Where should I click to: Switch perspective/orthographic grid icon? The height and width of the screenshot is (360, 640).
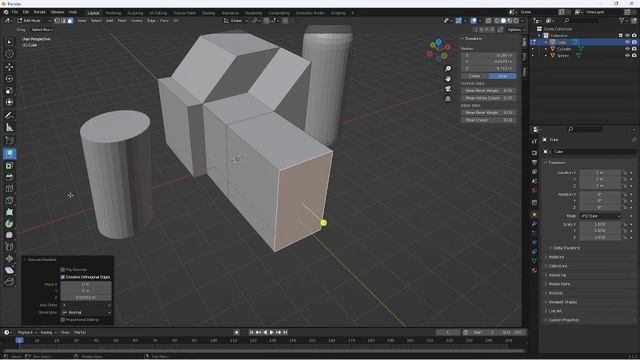[x=448, y=99]
